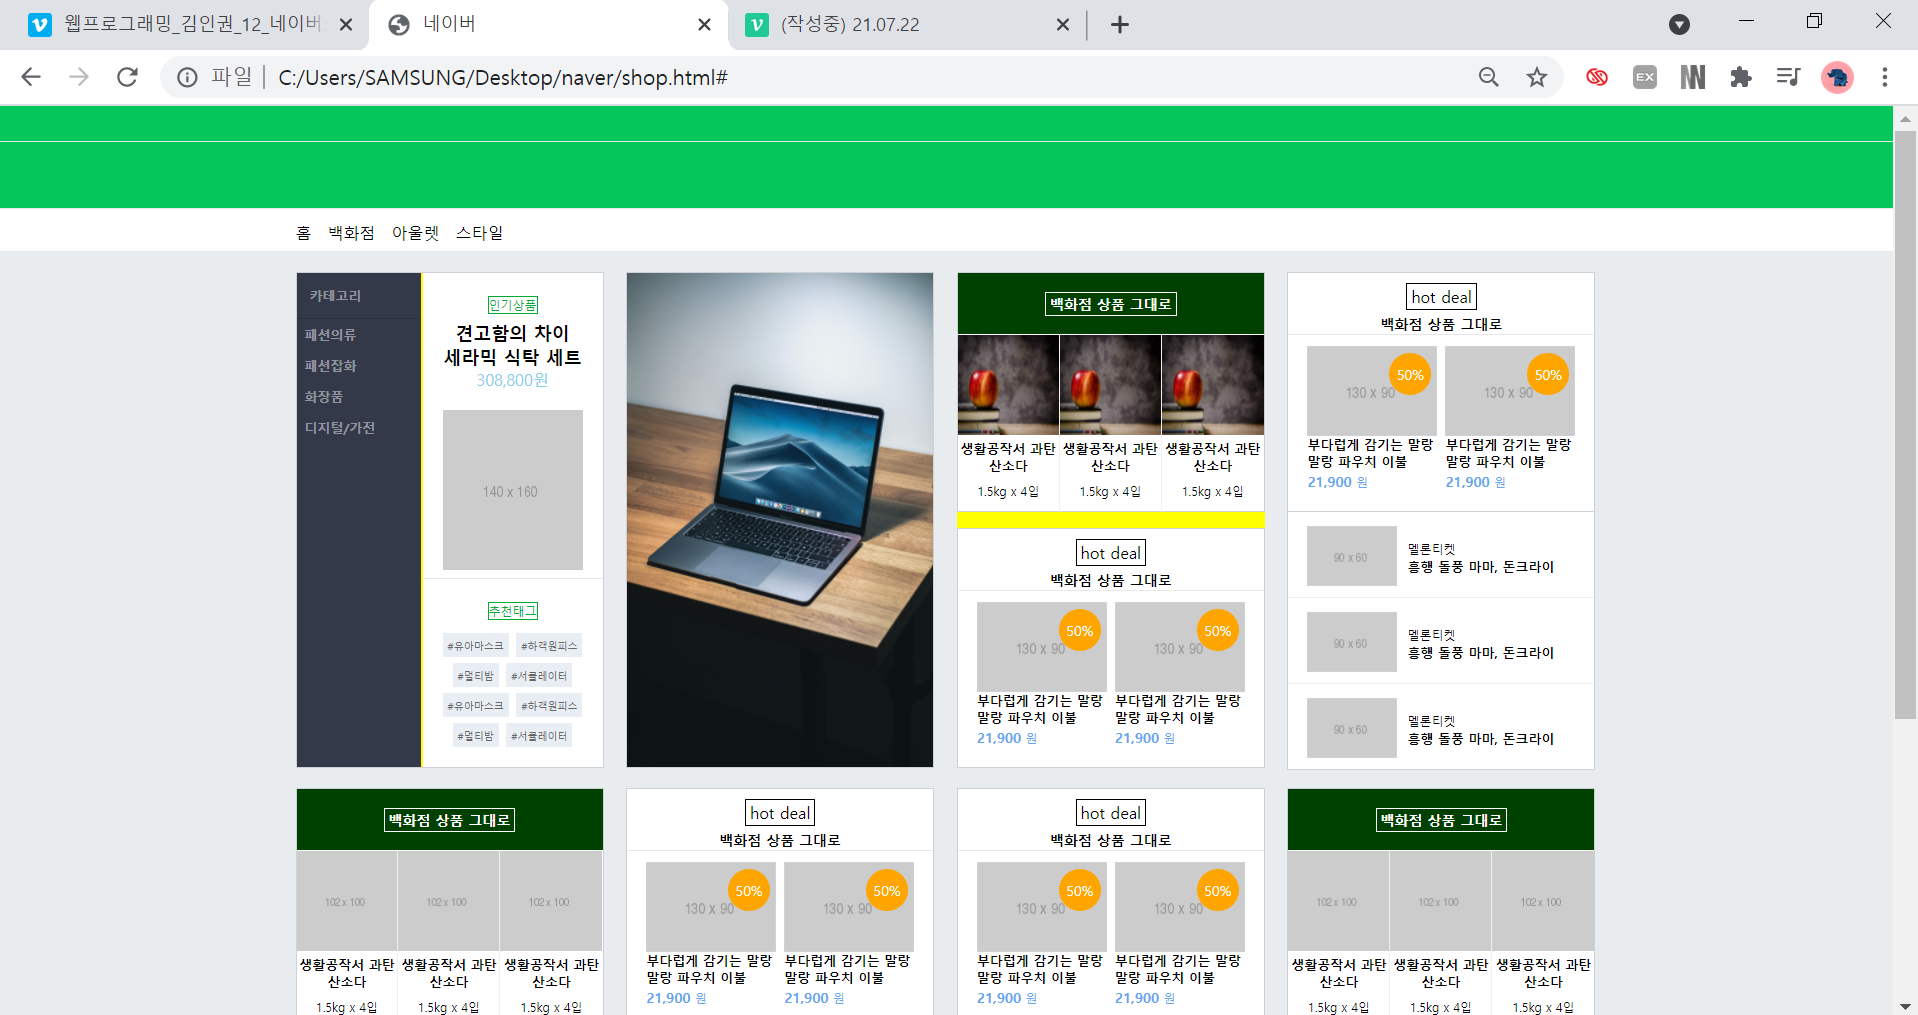Click the large laptop banner image
This screenshot has height=1015, width=1918.
tap(780, 520)
